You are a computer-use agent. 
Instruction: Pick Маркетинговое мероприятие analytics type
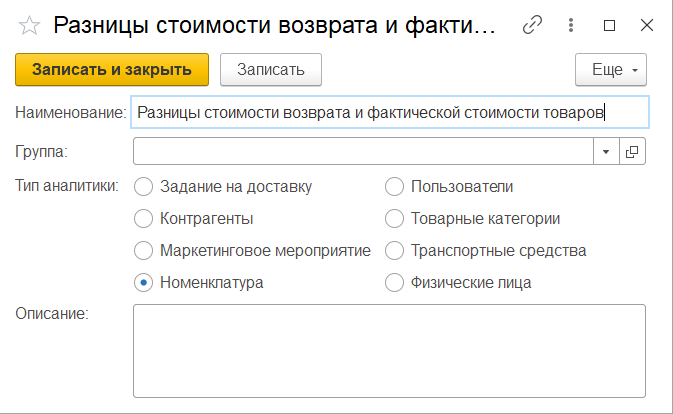[144, 250]
